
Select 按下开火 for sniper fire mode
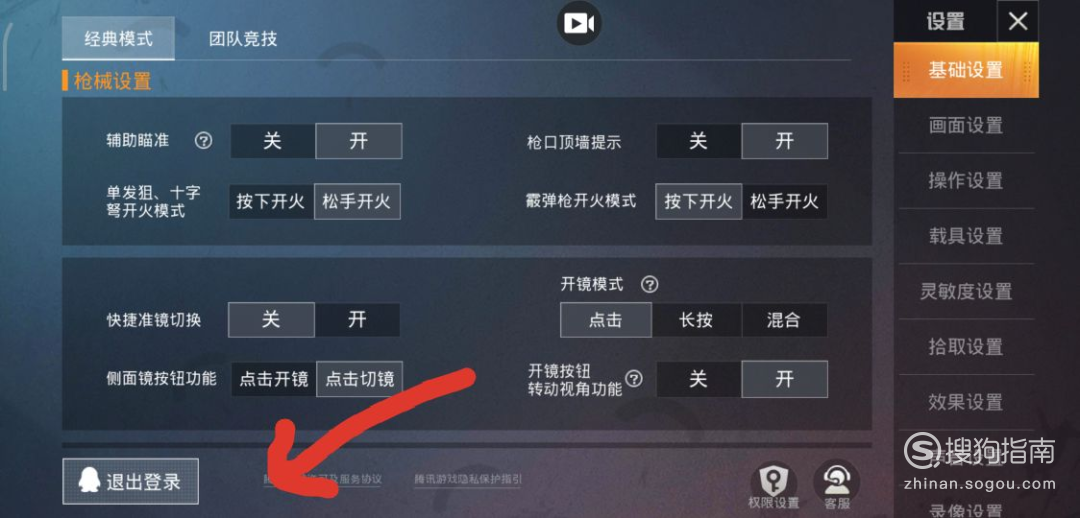(271, 202)
